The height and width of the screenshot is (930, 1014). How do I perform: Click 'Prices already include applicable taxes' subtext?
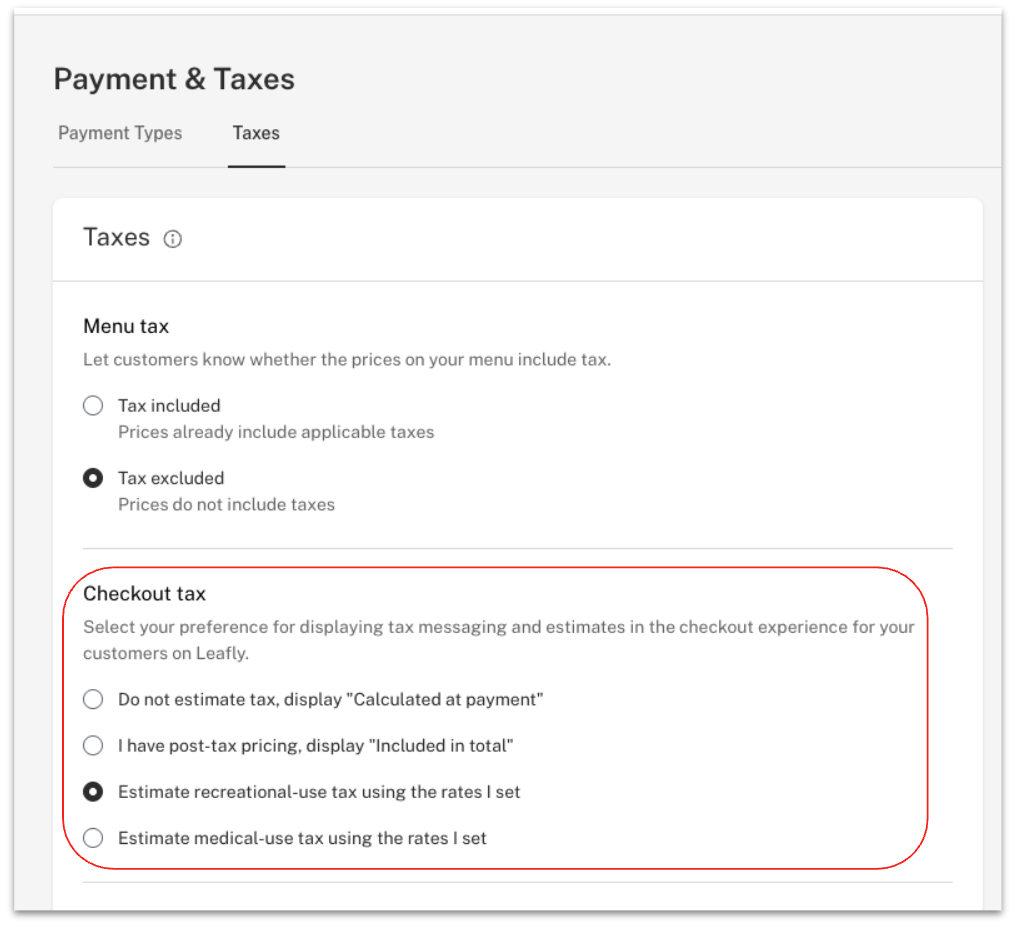276,433
